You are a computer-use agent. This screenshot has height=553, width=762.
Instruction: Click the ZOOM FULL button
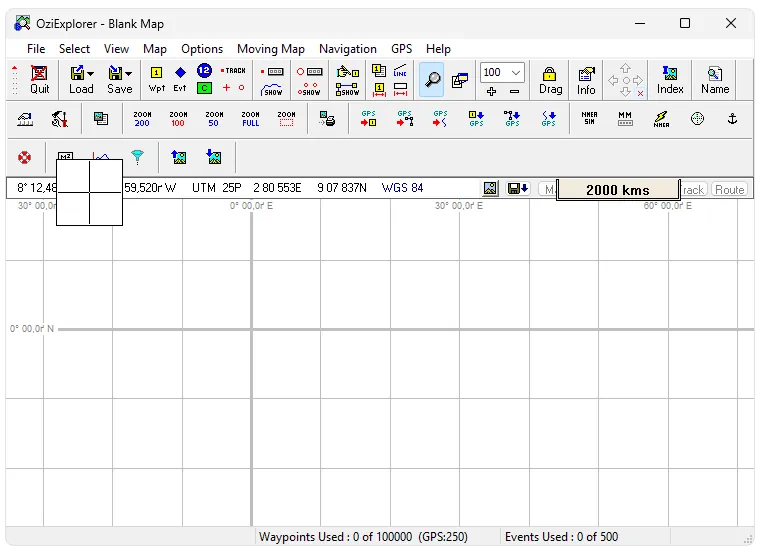(251, 119)
